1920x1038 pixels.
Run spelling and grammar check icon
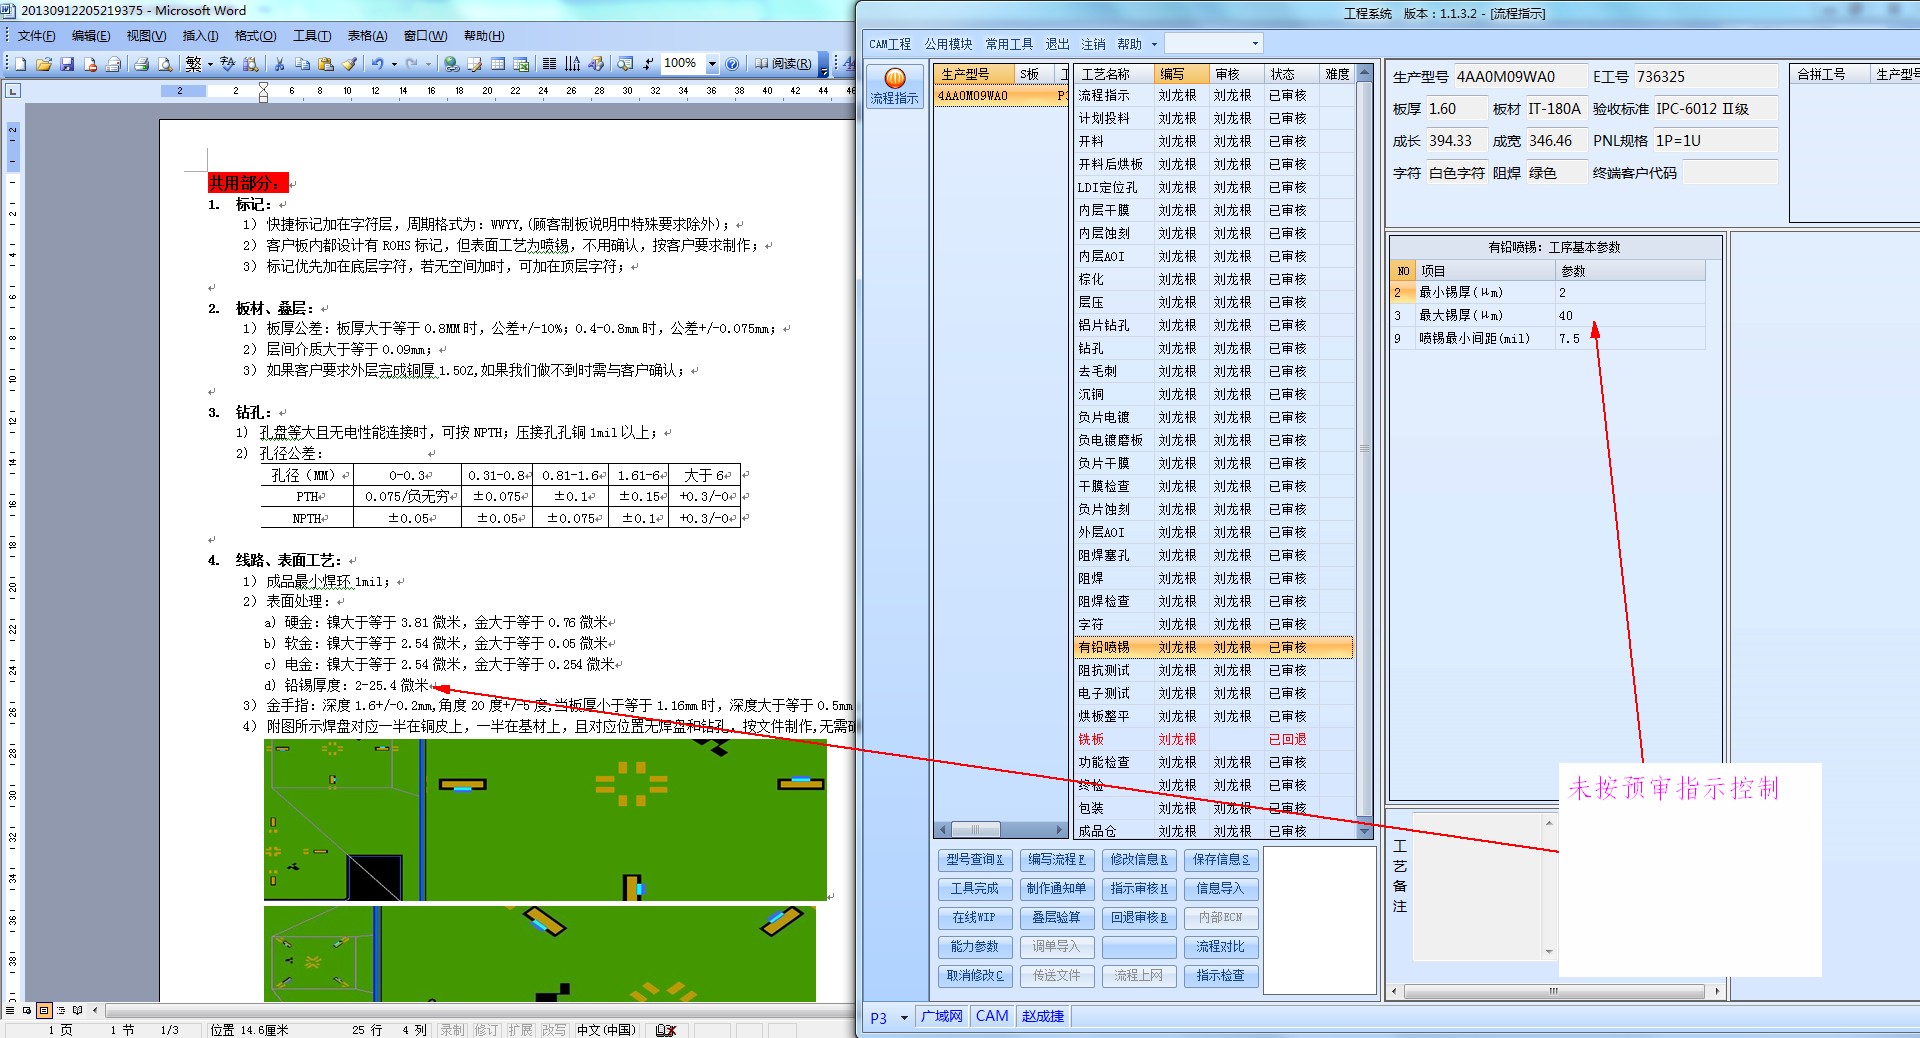coord(227,64)
